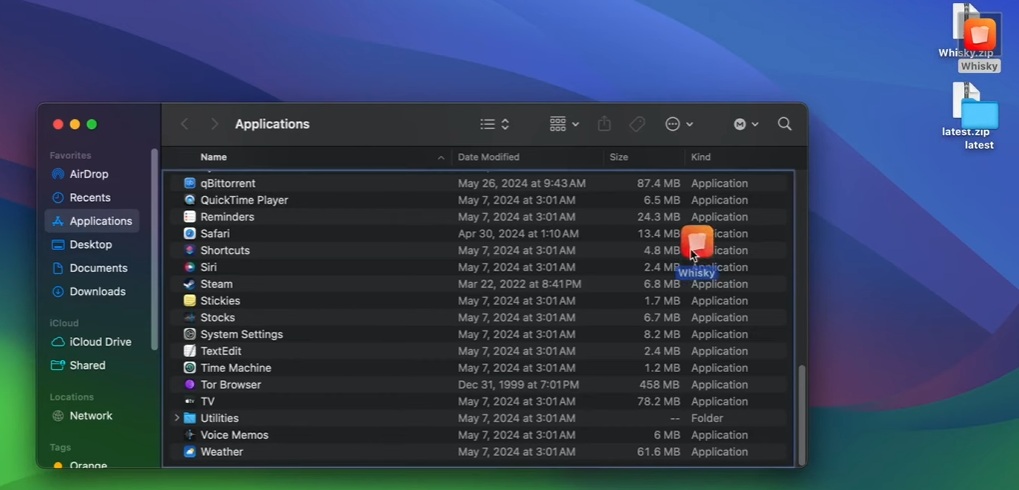This screenshot has width=1019, height=490.
Task: Sort the list by Date Modified column
Action: [x=488, y=157]
